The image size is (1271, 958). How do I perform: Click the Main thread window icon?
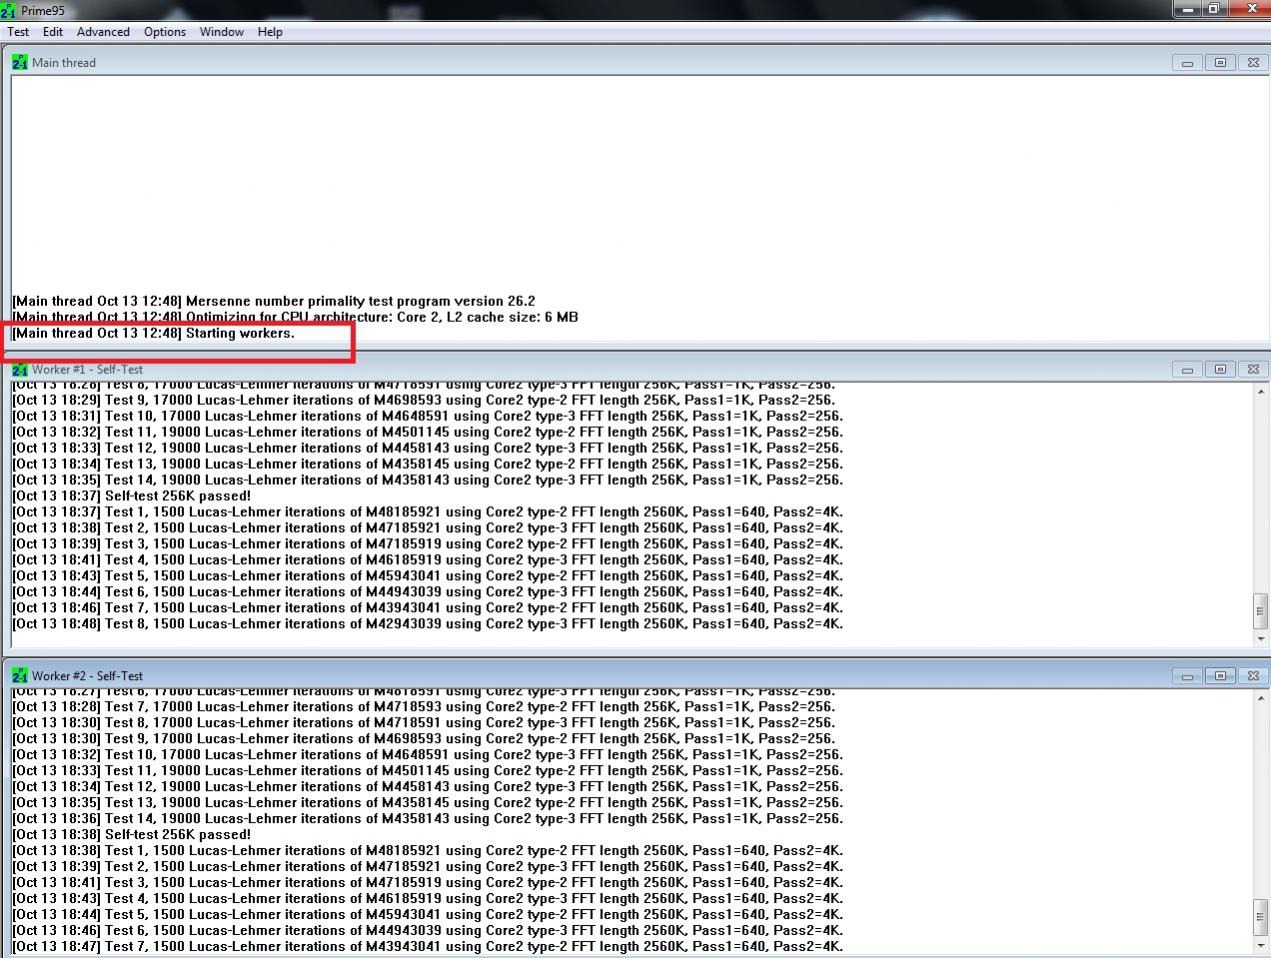point(20,62)
